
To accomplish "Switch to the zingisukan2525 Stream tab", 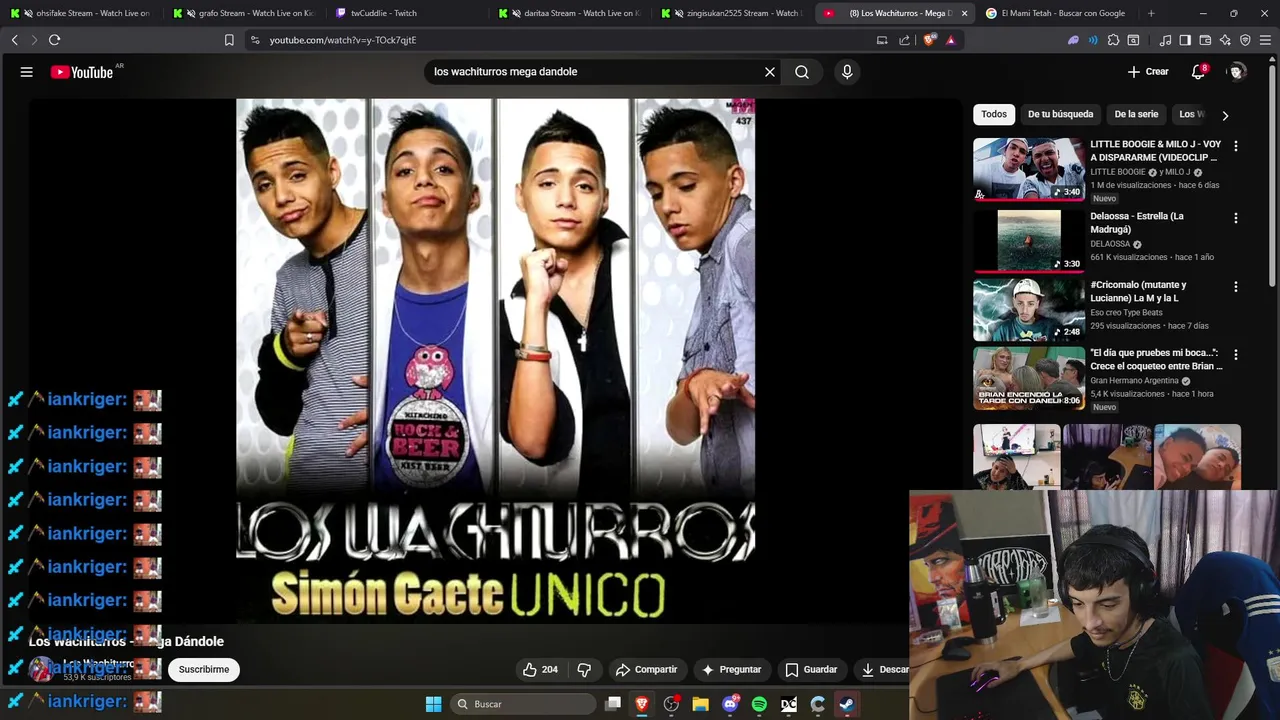I will 733,13.
